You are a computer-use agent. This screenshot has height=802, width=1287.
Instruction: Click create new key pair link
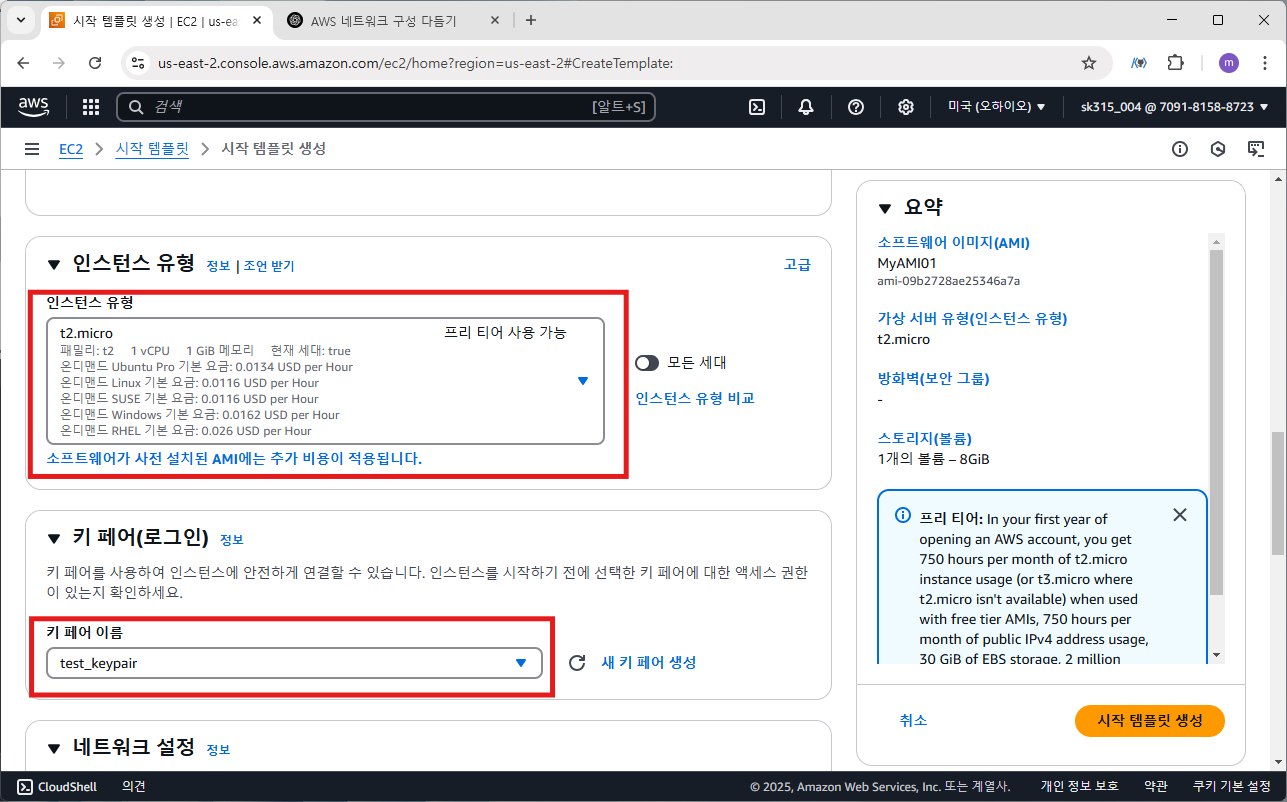coord(649,663)
